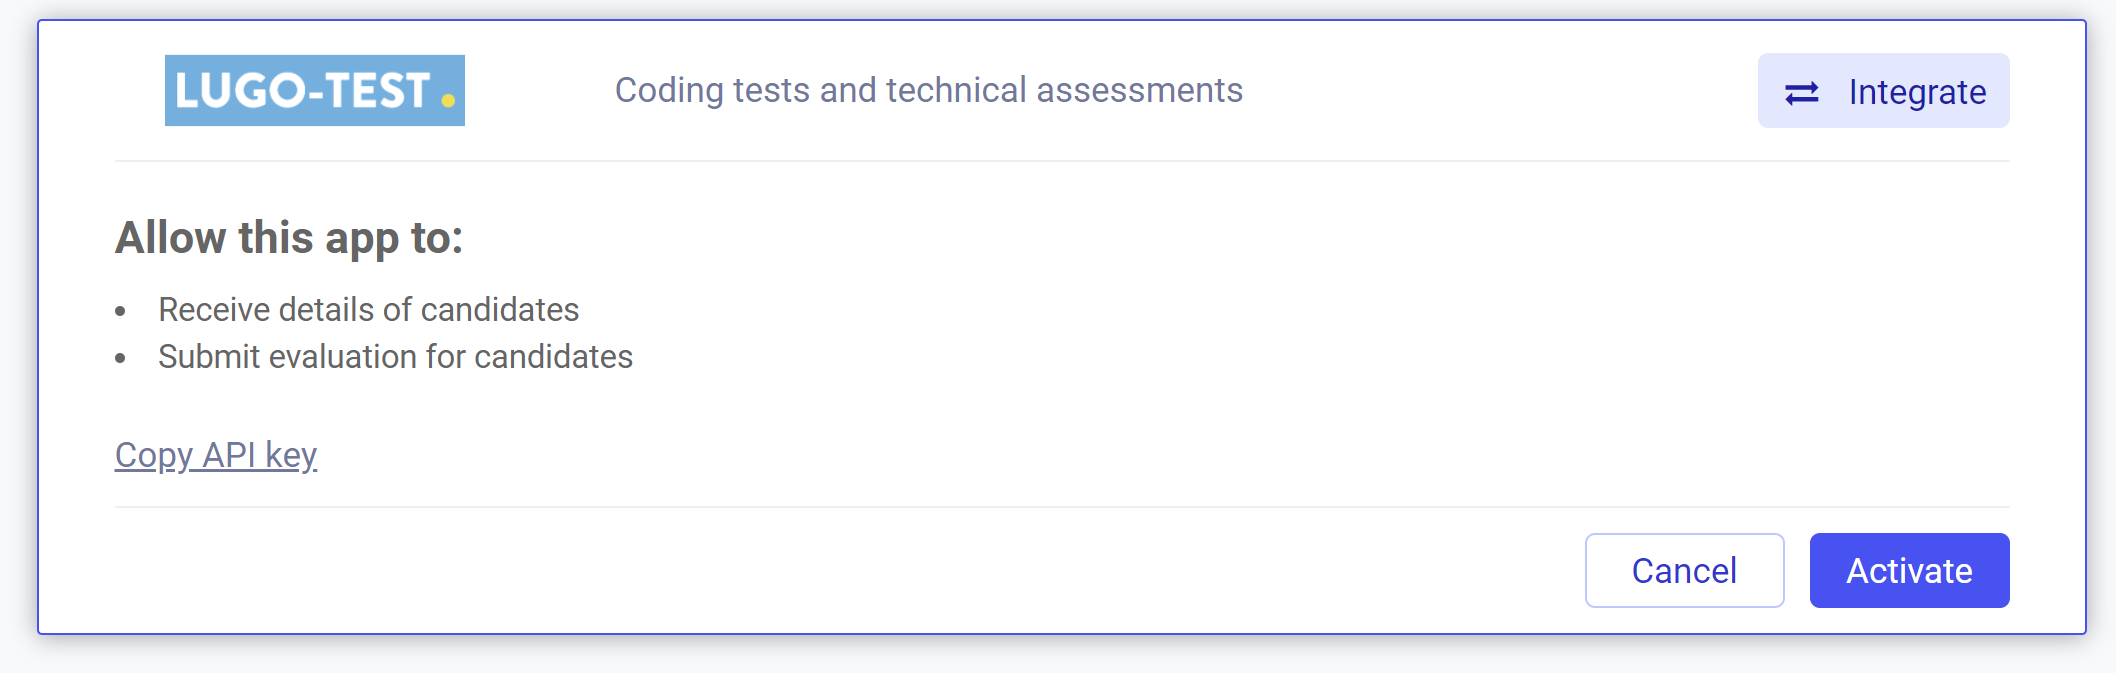
Task: Click the bullet before Receive details
Action: click(120, 311)
